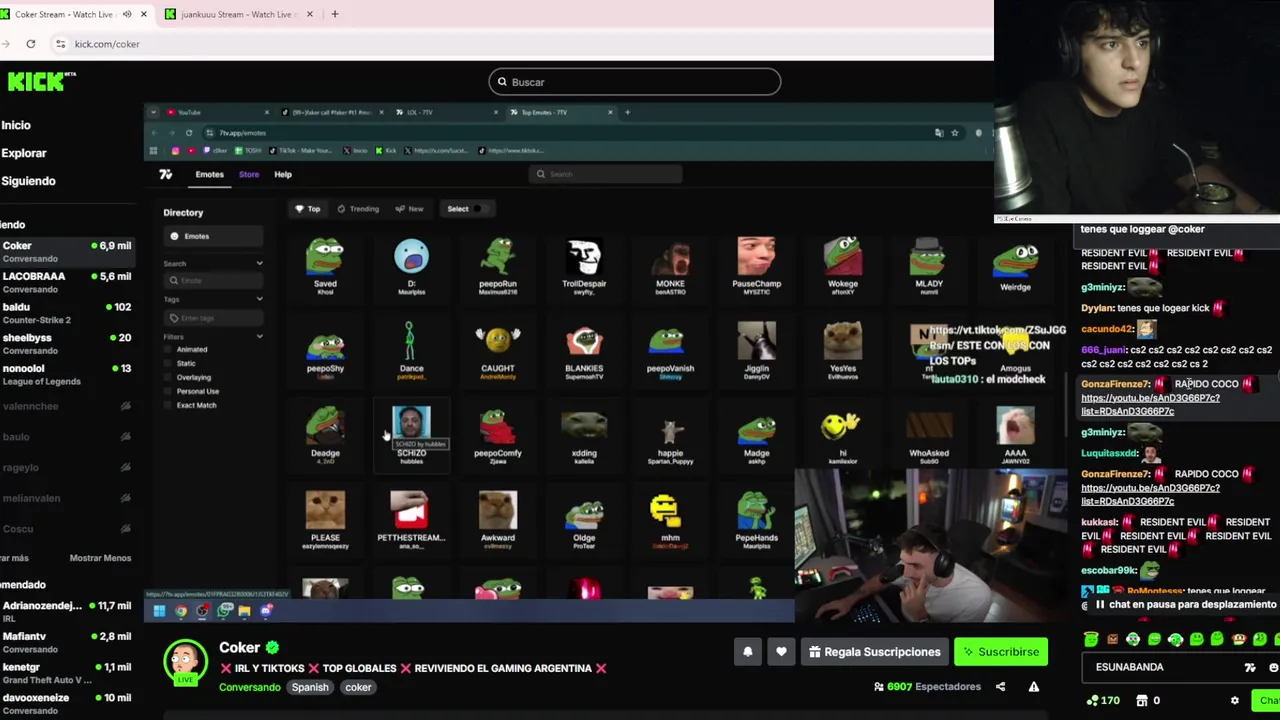
Task: Click the Regala Suscripciones button
Action: pyautogui.click(x=874, y=652)
